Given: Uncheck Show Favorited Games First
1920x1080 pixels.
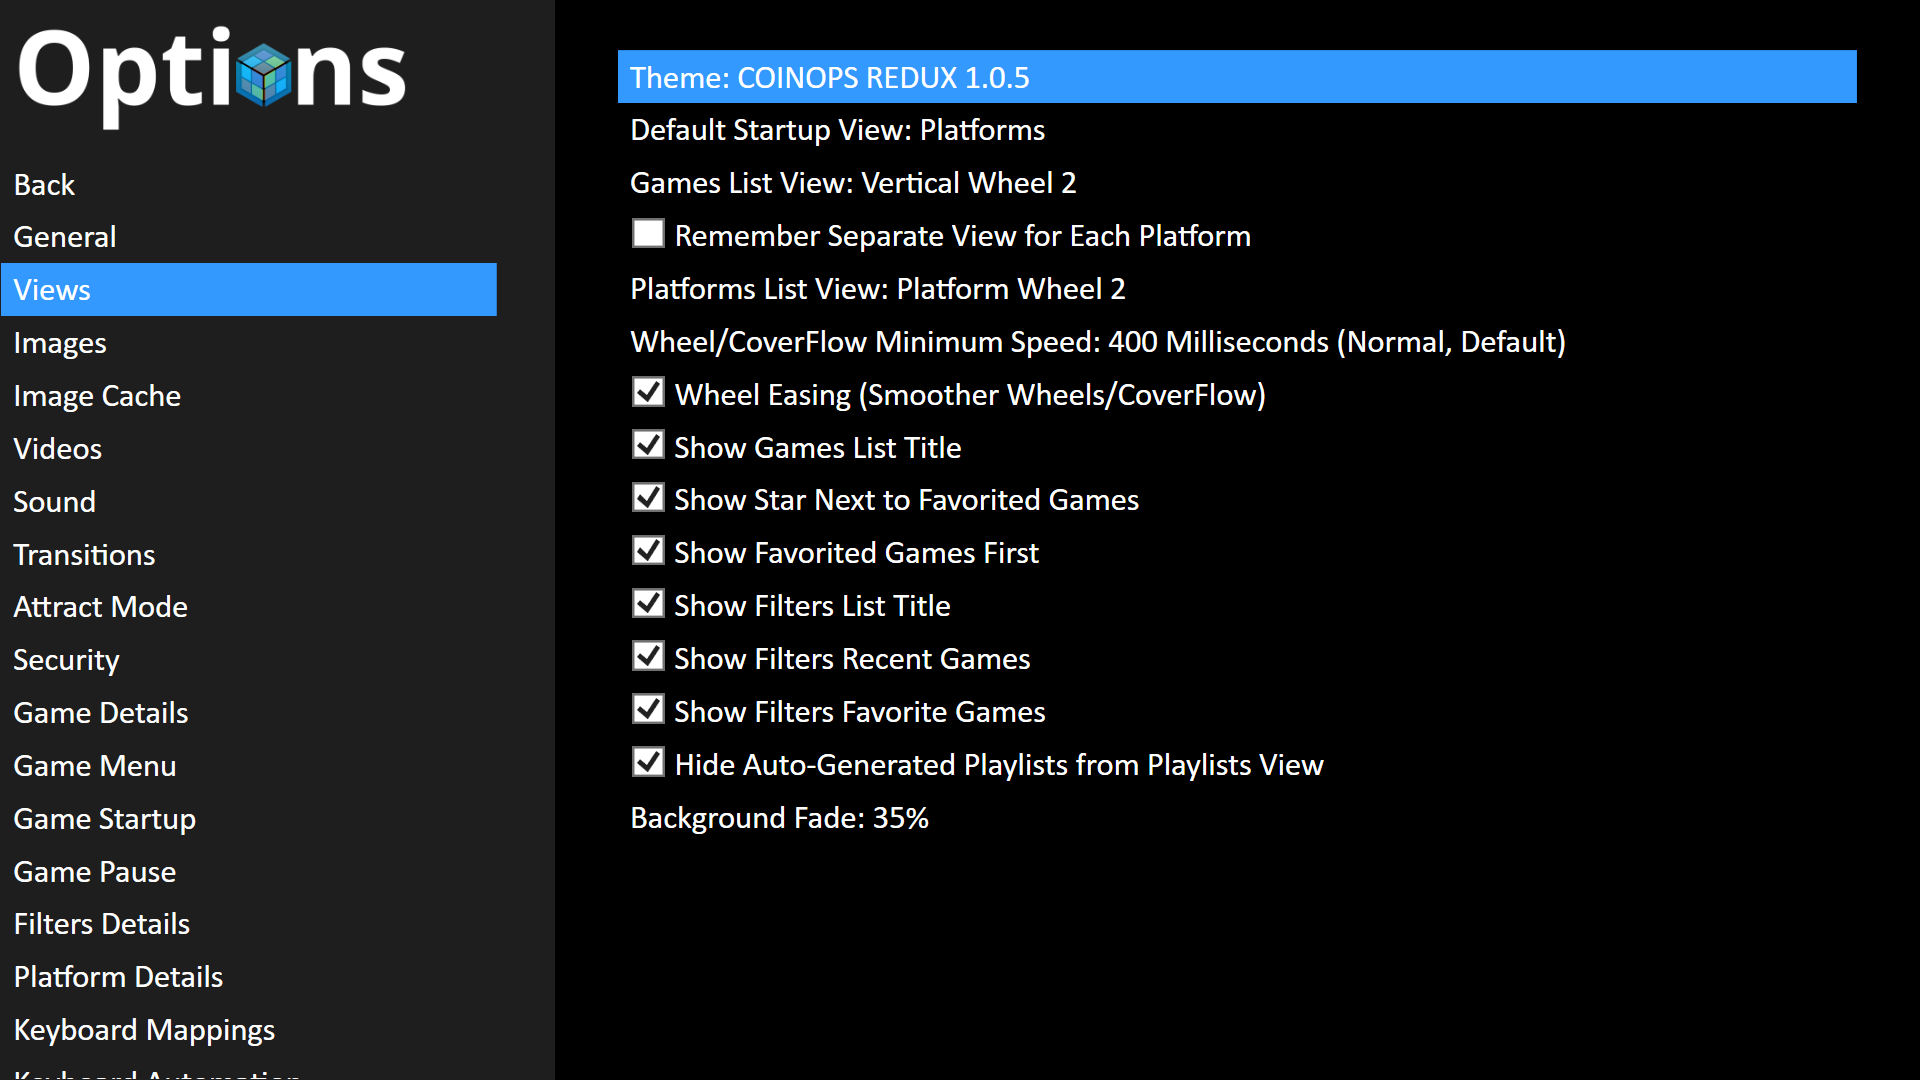Looking at the screenshot, I should [x=648, y=551].
